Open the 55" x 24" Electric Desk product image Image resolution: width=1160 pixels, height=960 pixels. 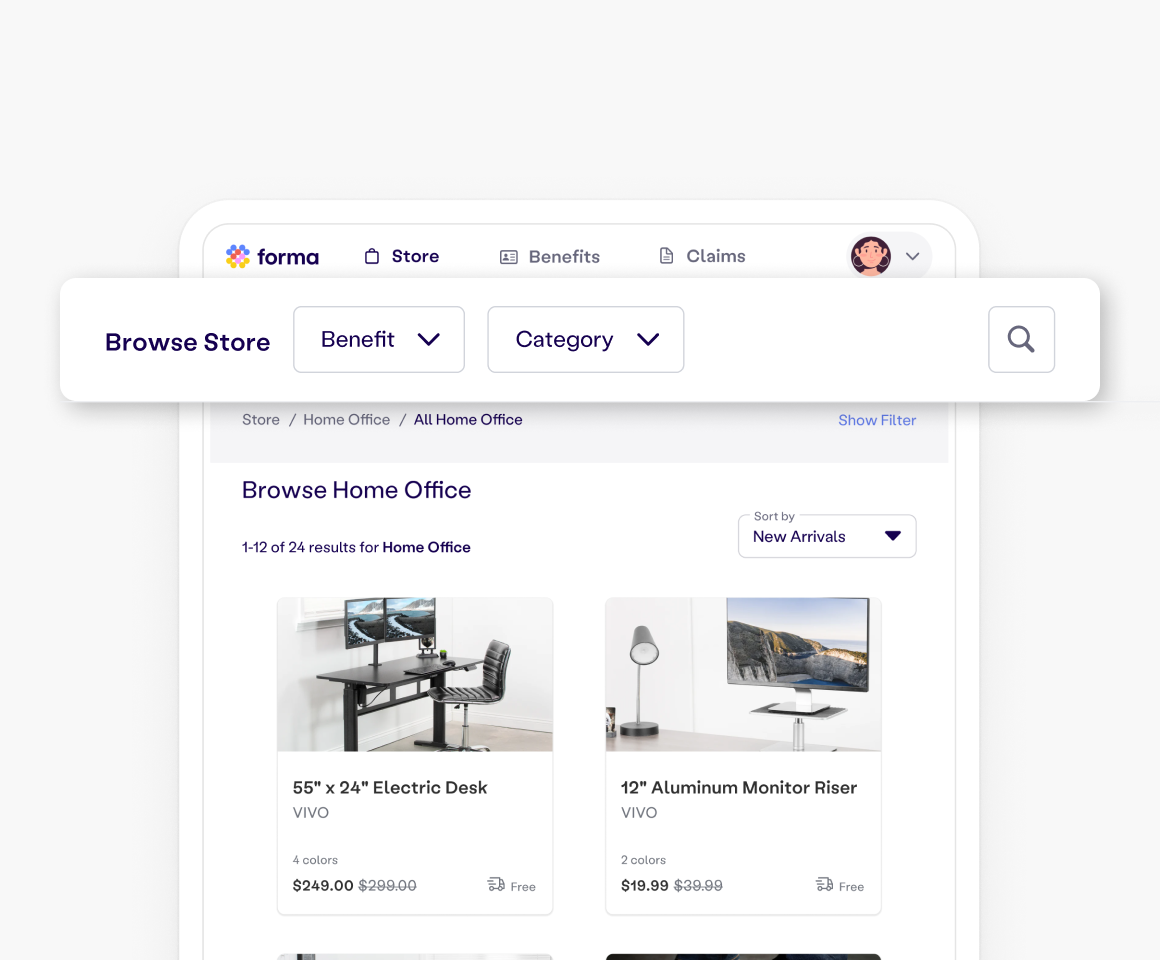pos(415,675)
